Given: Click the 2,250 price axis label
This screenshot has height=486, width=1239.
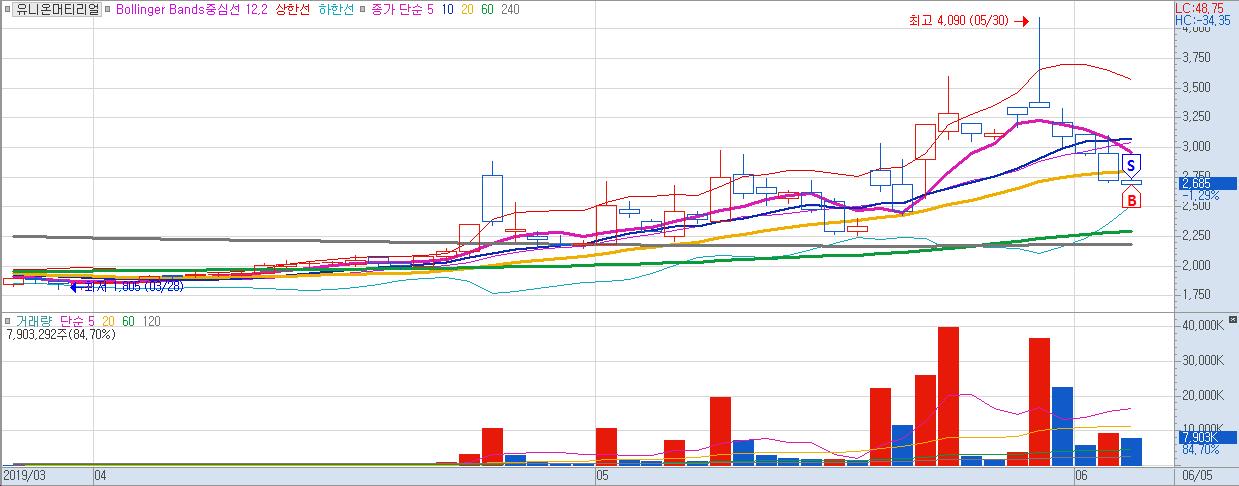Looking at the screenshot, I should click(x=1197, y=236).
